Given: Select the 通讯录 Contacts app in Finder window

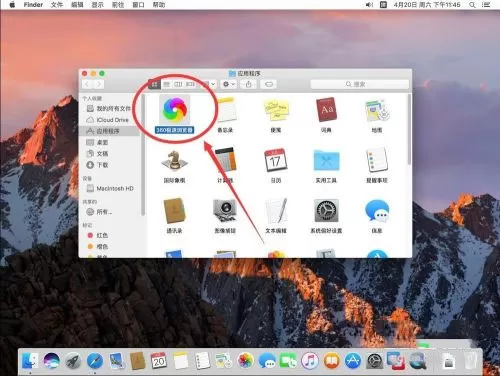Looking at the screenshot, I should coord(174,211).
